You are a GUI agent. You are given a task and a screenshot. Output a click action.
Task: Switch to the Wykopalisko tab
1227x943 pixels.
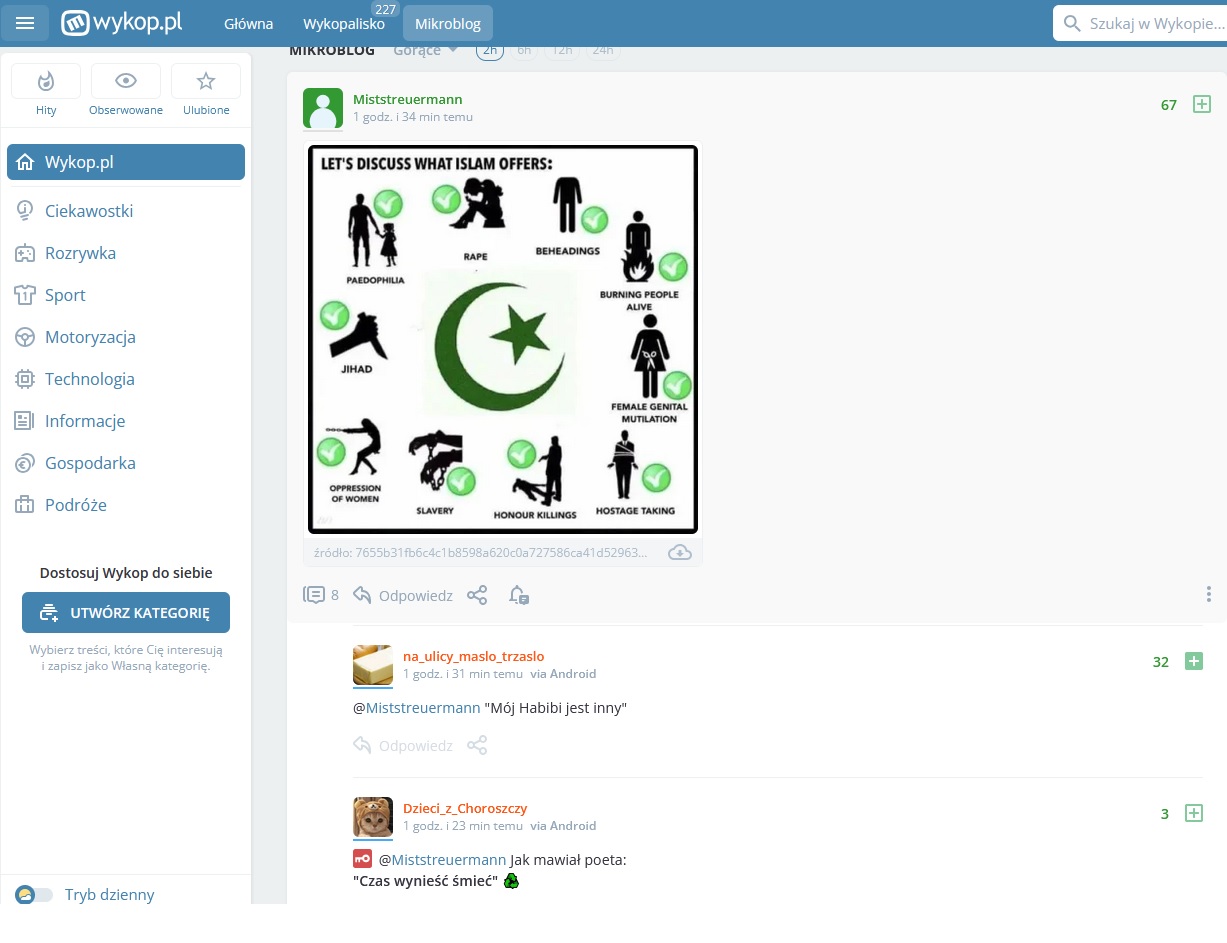[344, 24]
